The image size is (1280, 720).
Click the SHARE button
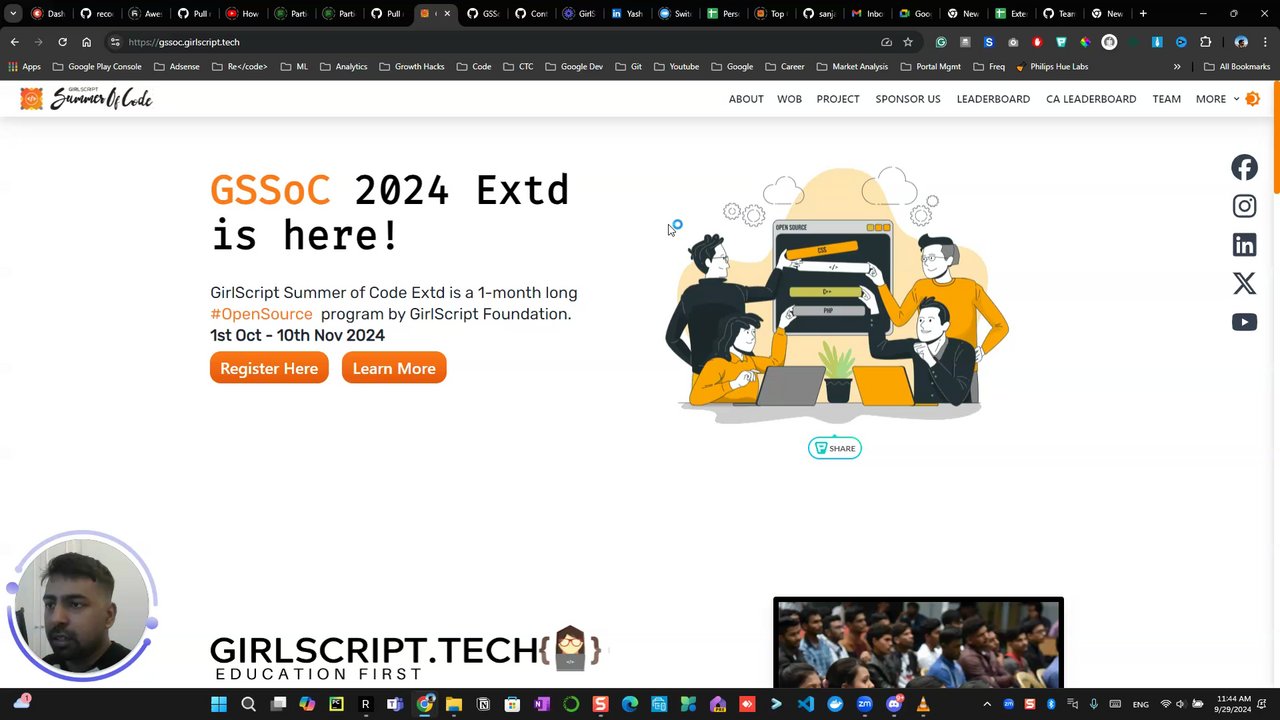835,448
